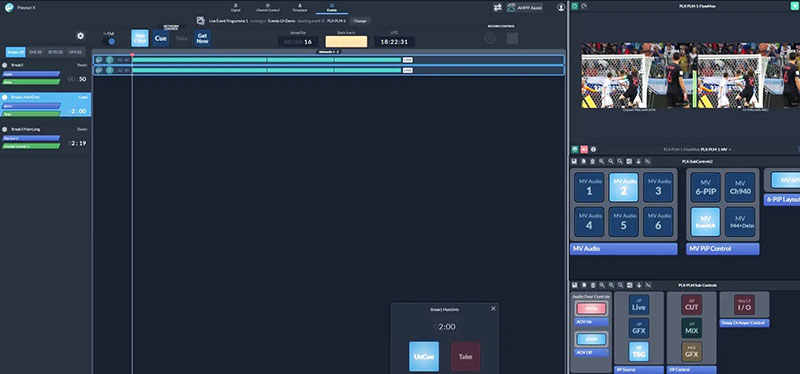
Task: Open the AMPP Assist button
Action: (x=524, y=8)
